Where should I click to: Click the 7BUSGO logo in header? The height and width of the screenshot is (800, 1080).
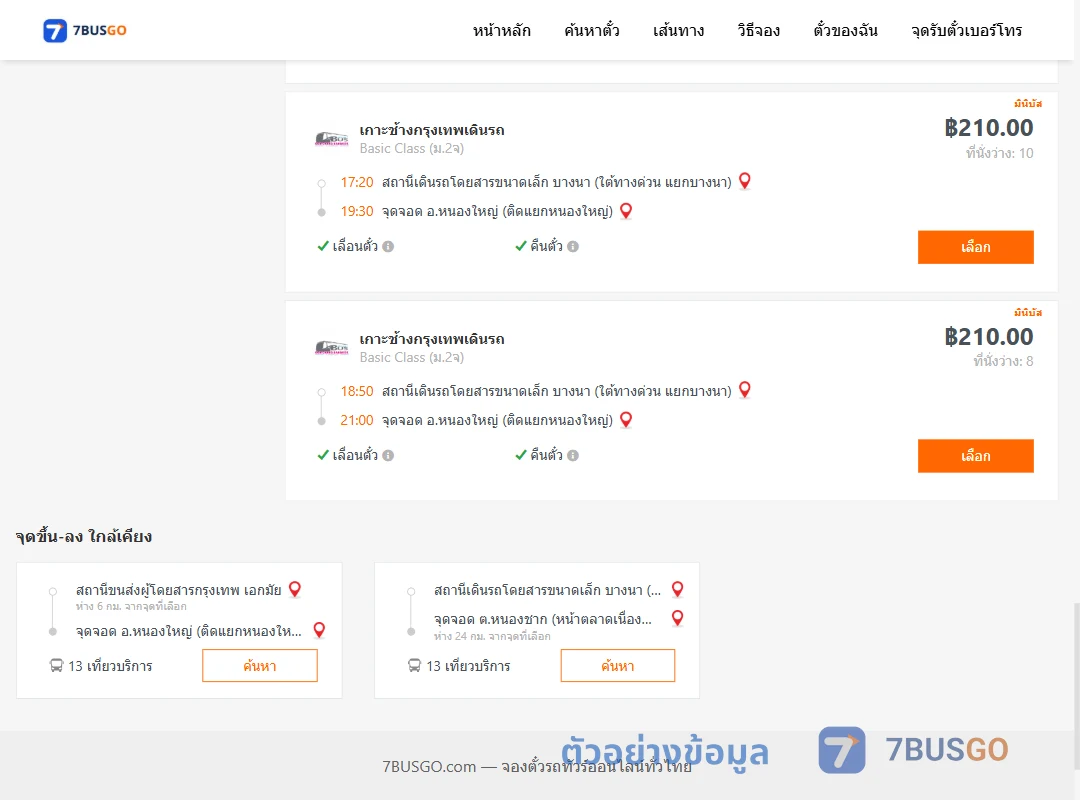coord(85,30)
